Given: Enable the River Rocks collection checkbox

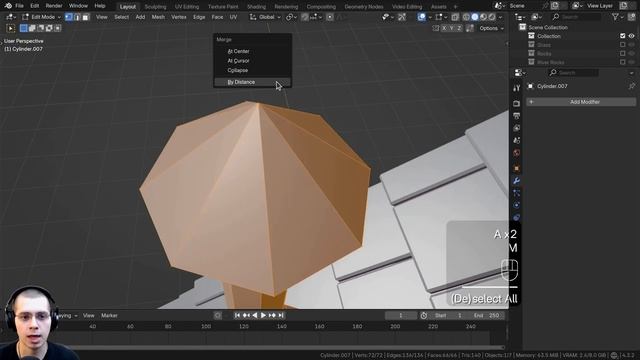Looking at the screenshot, I should coord(622,62).
